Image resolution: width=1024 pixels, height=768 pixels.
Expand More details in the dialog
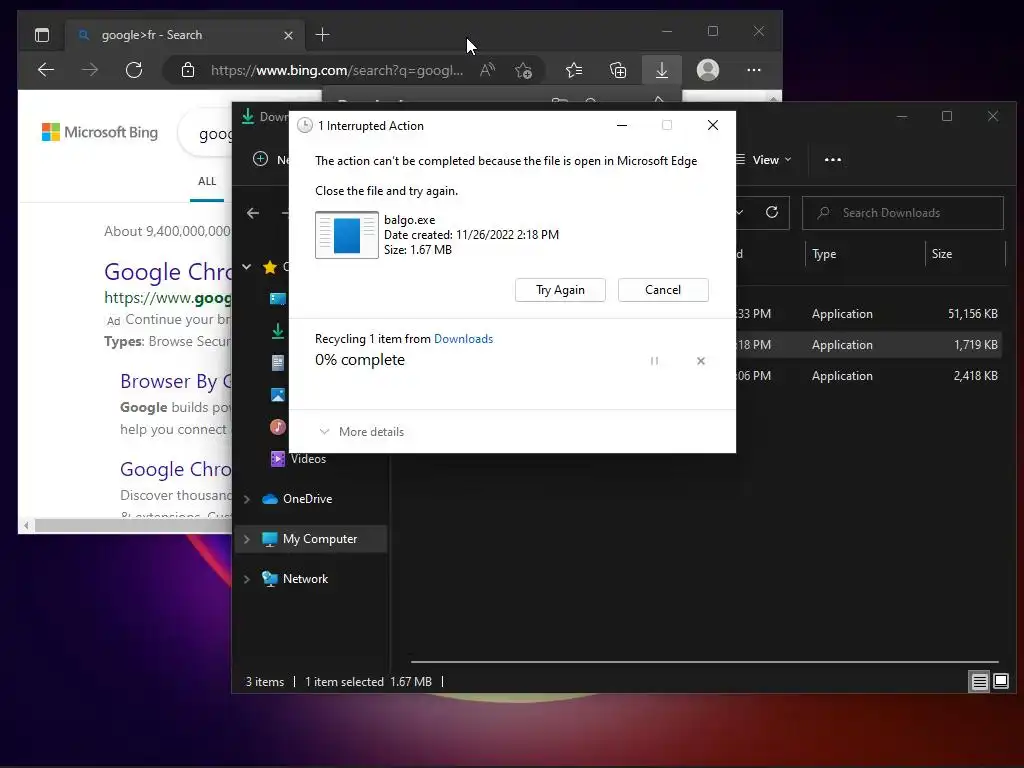[x=361, y=432]
